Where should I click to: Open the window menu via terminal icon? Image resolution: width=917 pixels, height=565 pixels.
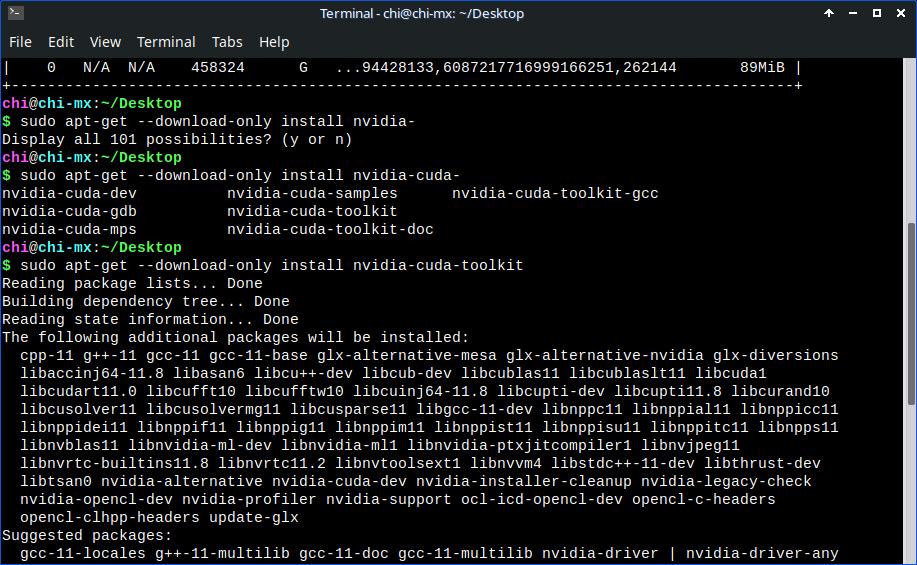[x=14, y=13]
